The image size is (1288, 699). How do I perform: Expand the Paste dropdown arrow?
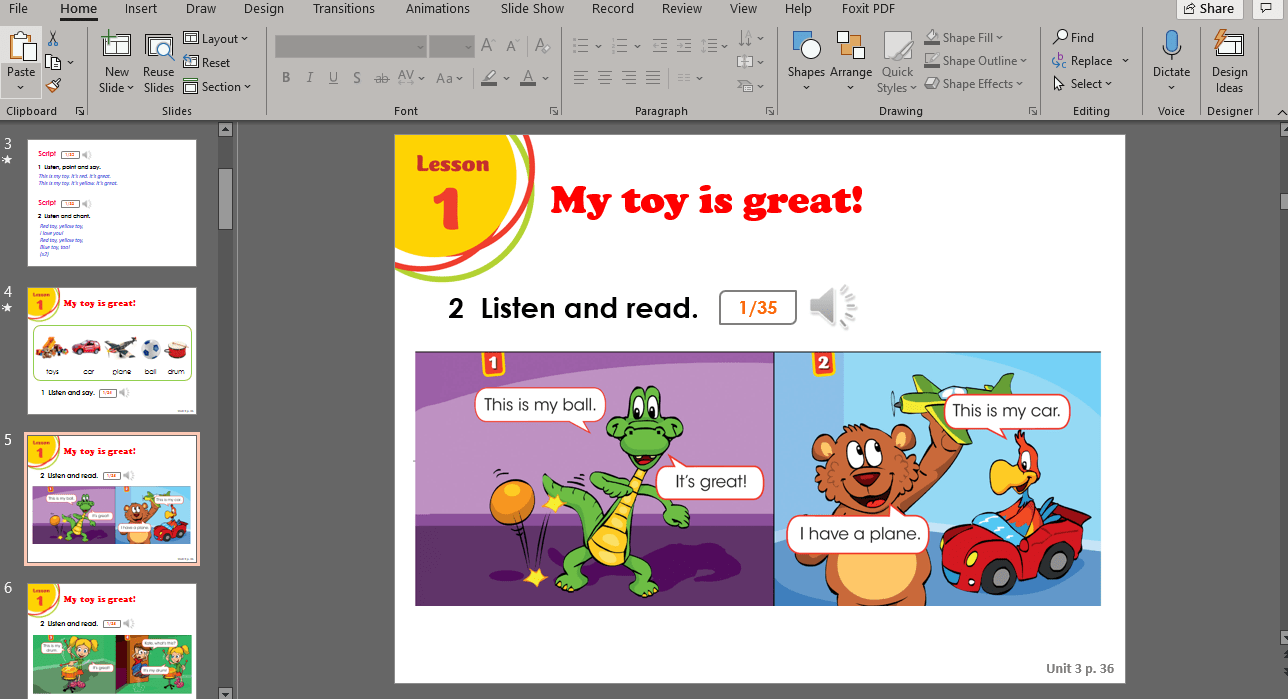pos(20,86)
